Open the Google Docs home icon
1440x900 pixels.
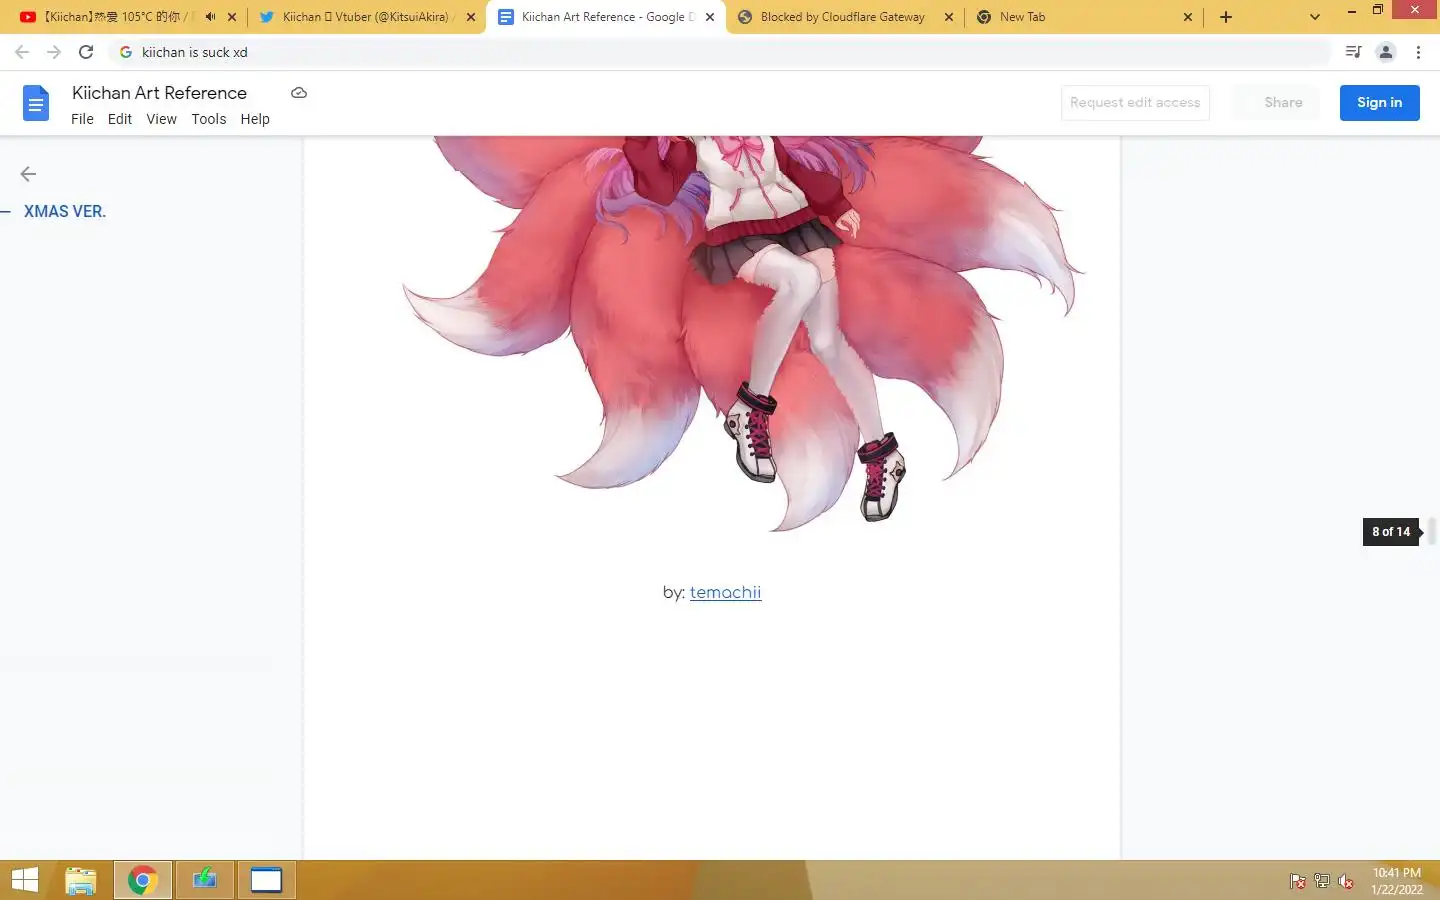point(36,103)
